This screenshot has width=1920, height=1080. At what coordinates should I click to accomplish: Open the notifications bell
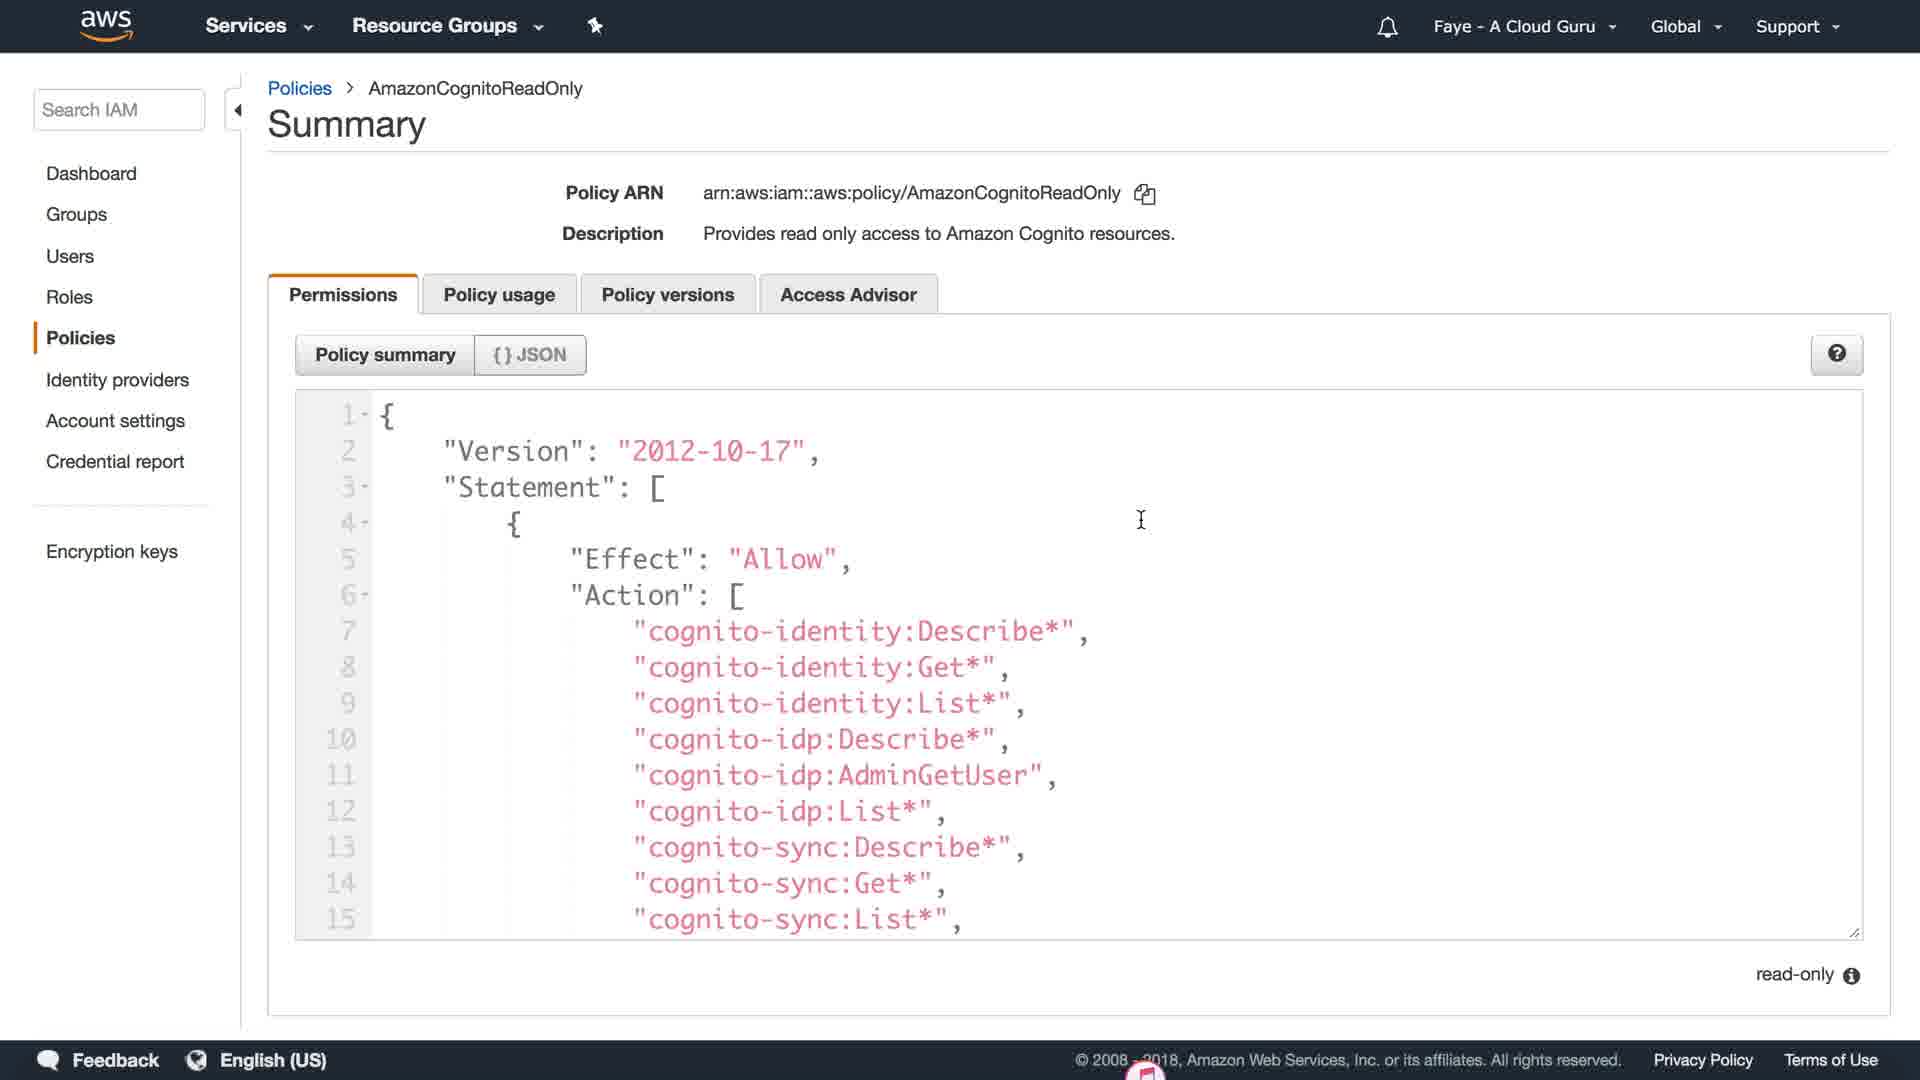pos(1387,27)
